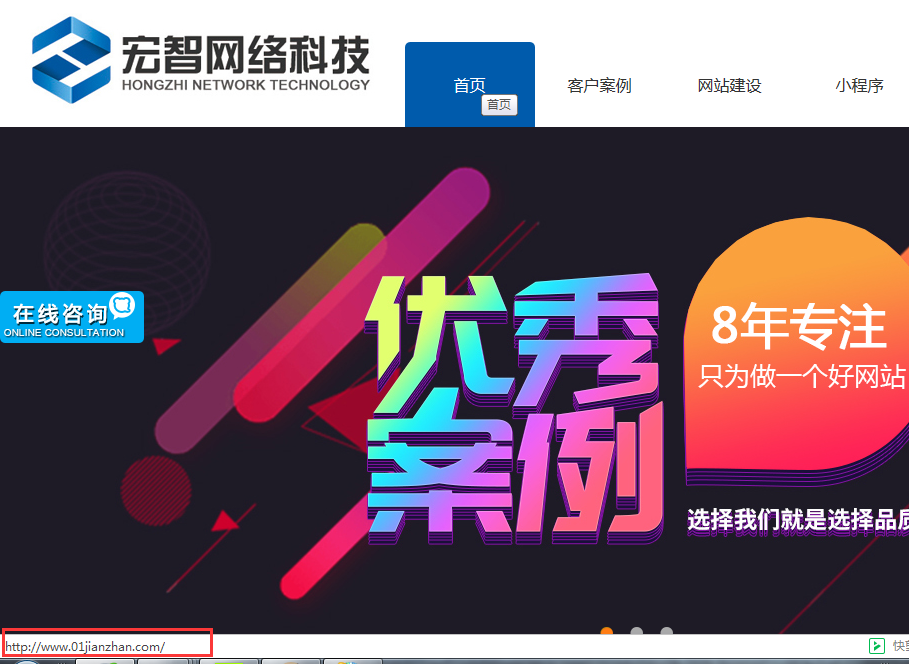Click the 01jianzhan.com URL in status bar
The width and height of the screenshot is (909, 664).
click(85, 646)
